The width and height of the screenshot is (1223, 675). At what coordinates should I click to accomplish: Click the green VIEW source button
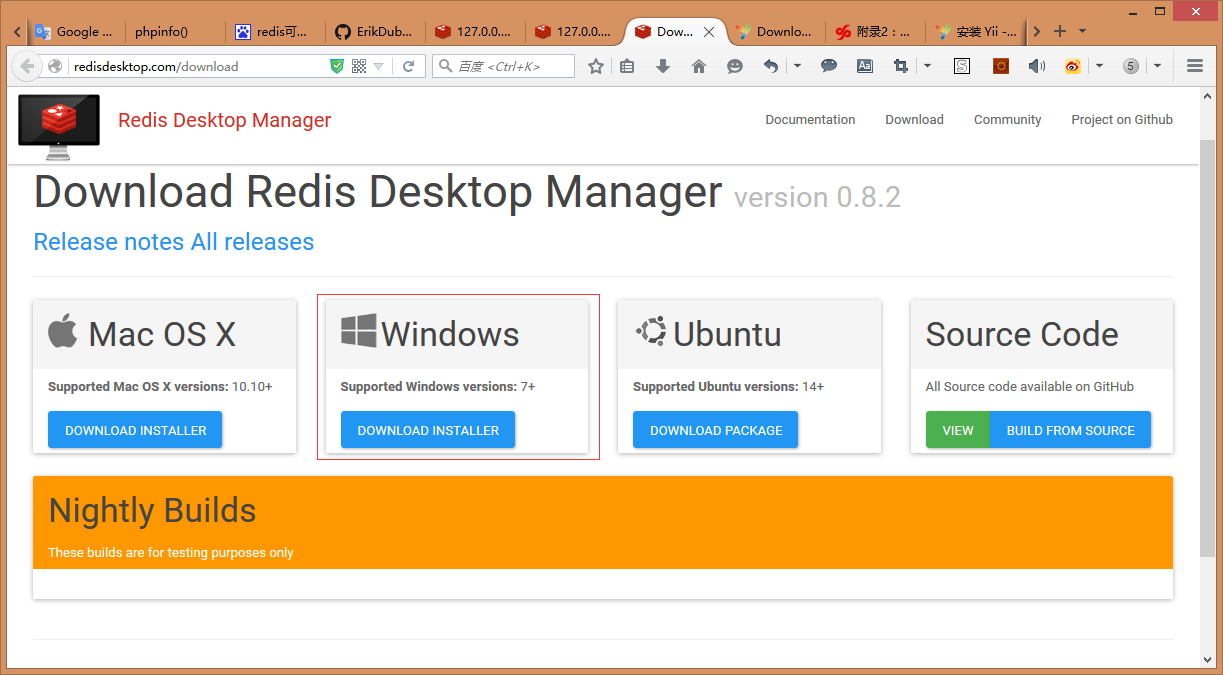(958, 430)
